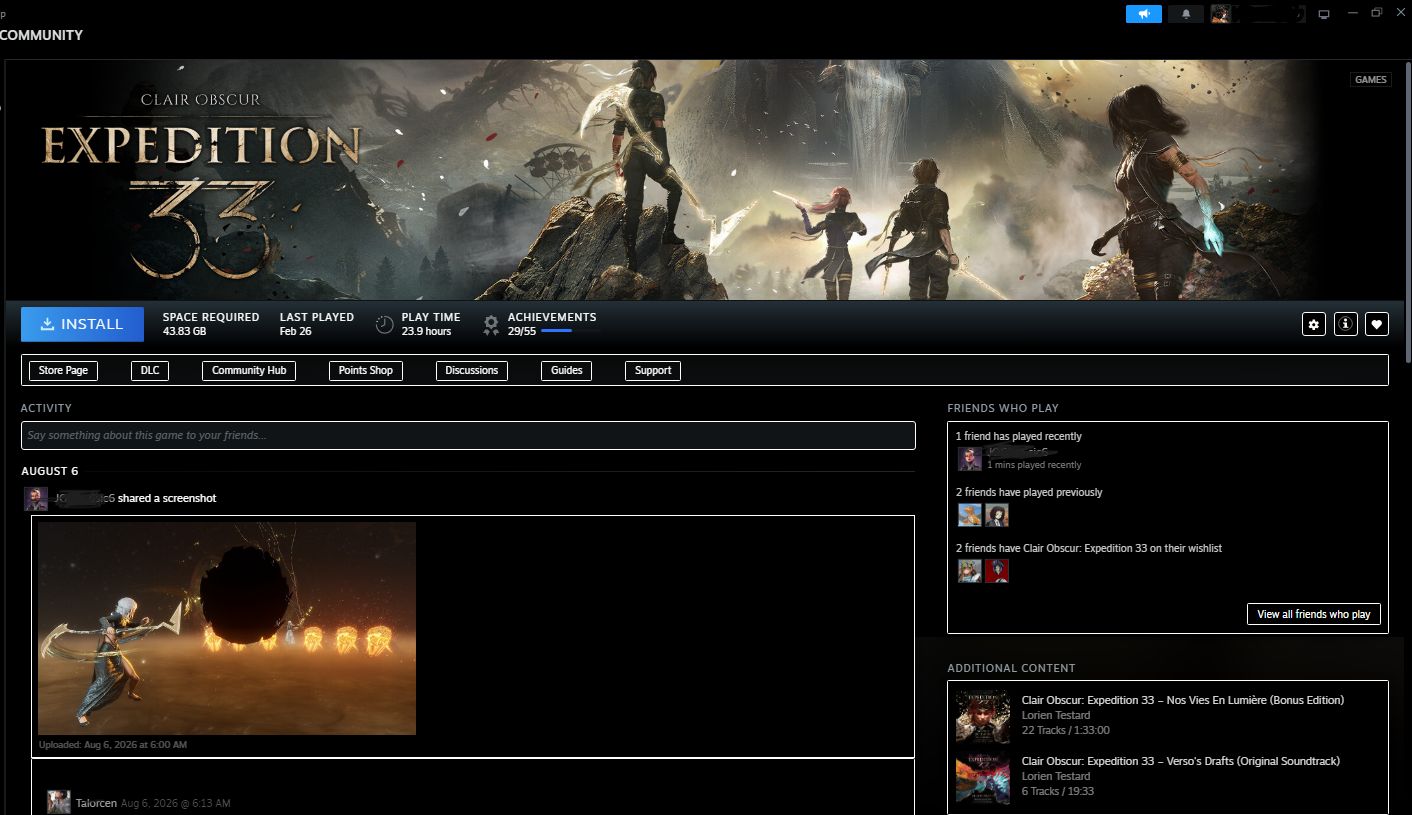Screen dimensions: 1412x815
Task: Click the Achievements badge icon
Action: [x=491, y=324]
